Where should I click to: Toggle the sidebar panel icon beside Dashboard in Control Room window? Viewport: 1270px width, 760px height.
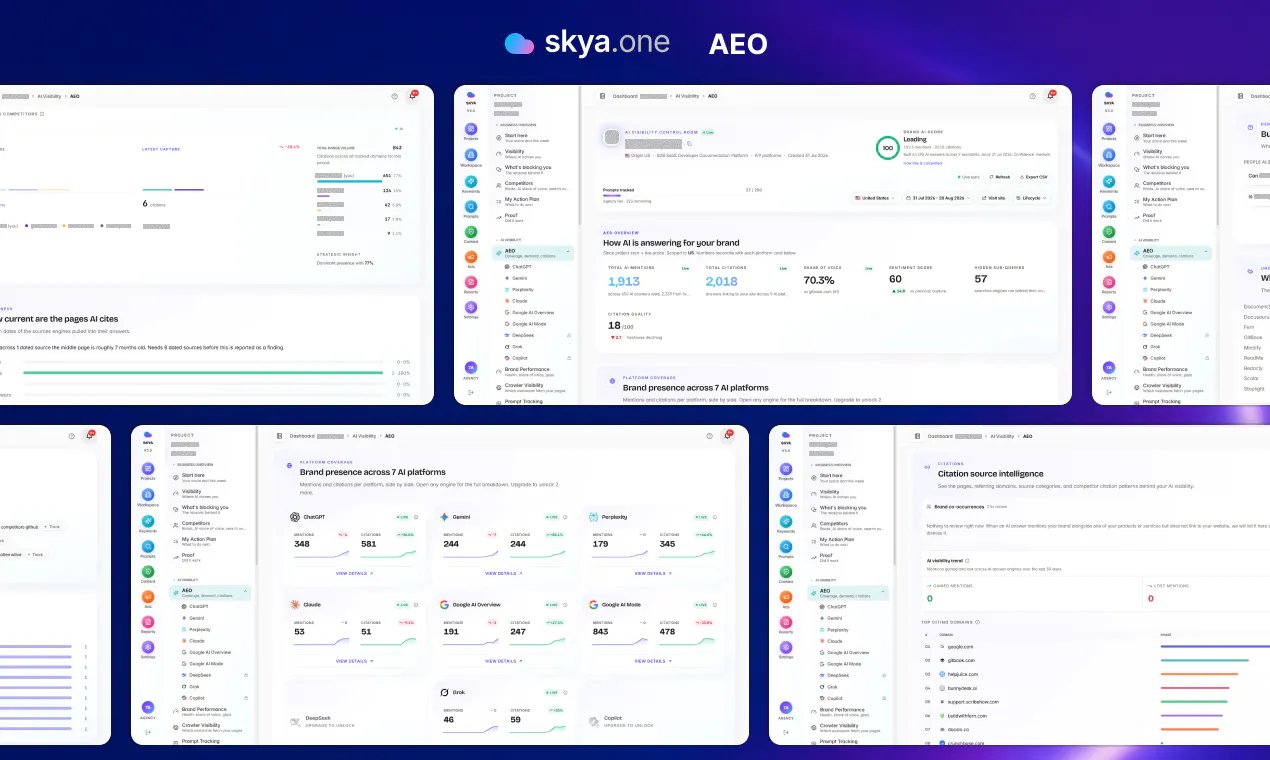[602, 96]
